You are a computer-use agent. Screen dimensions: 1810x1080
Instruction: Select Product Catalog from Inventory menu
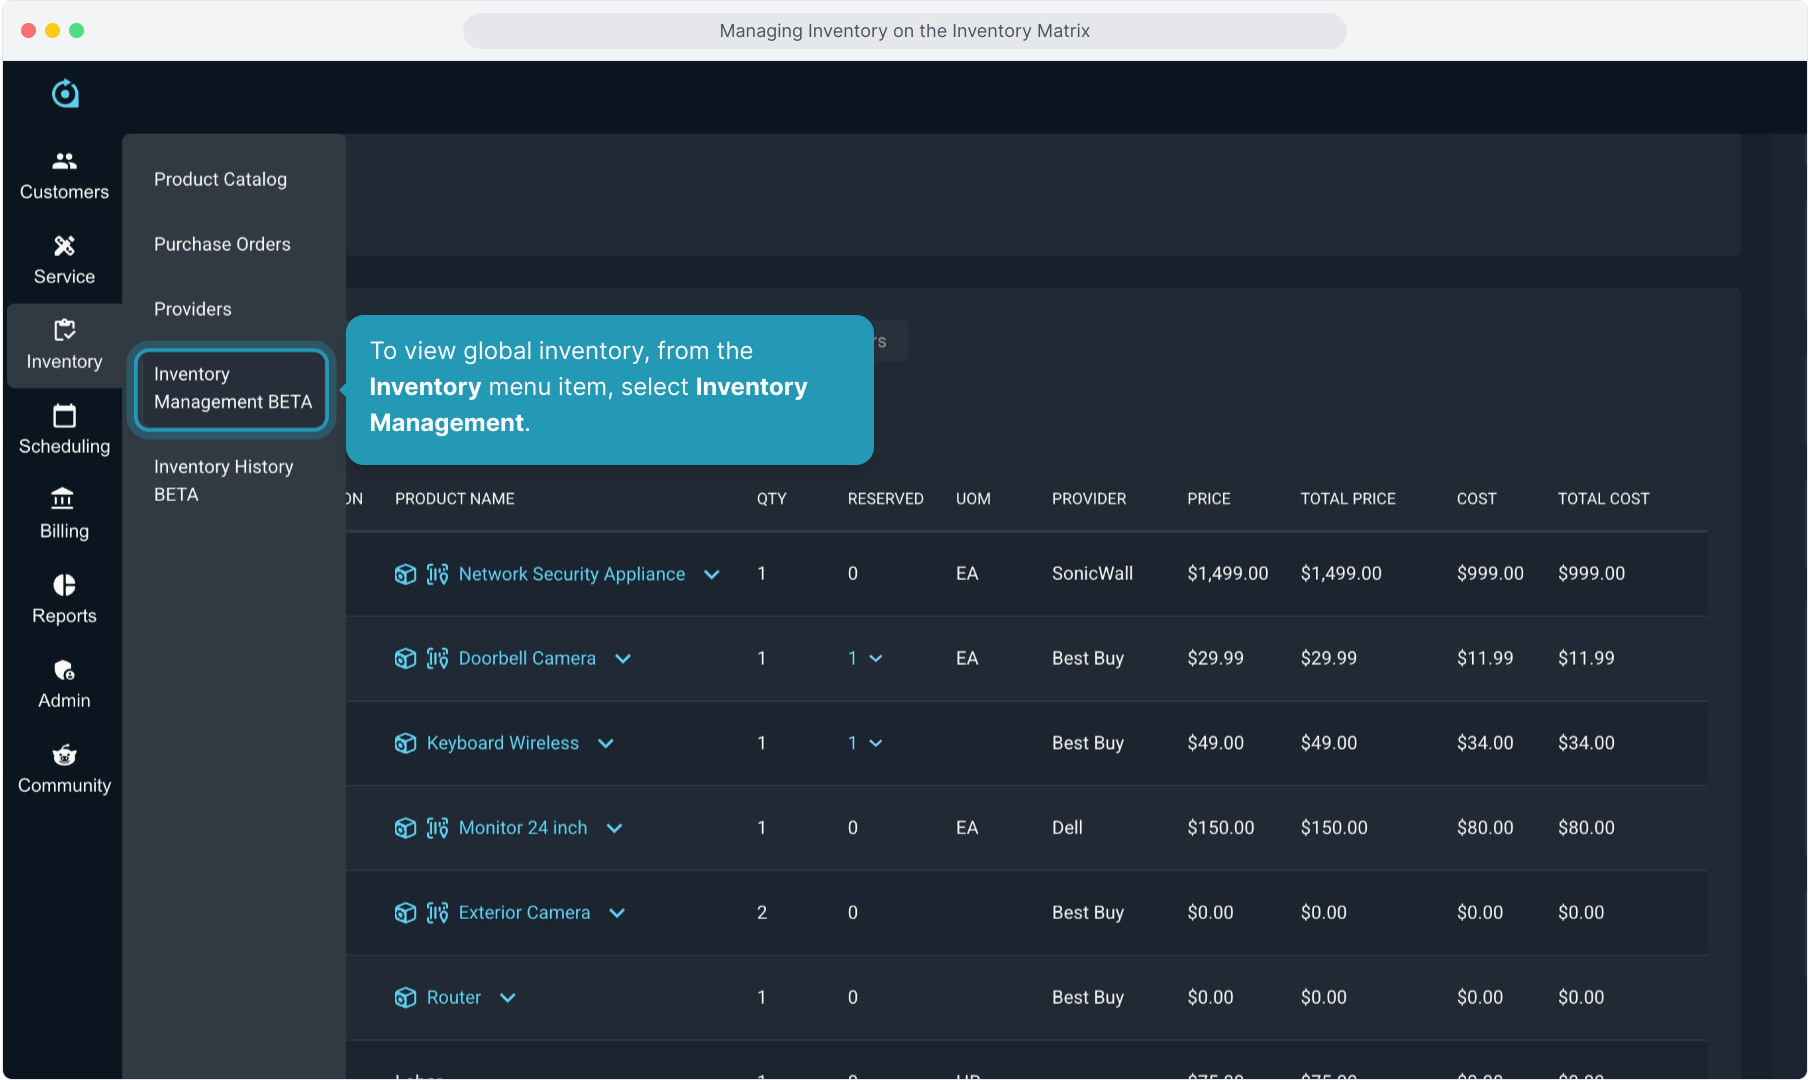(220, 179)
